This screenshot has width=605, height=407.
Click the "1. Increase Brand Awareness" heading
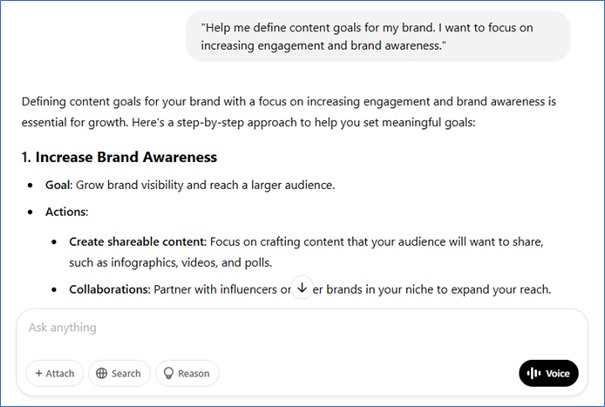119,157
